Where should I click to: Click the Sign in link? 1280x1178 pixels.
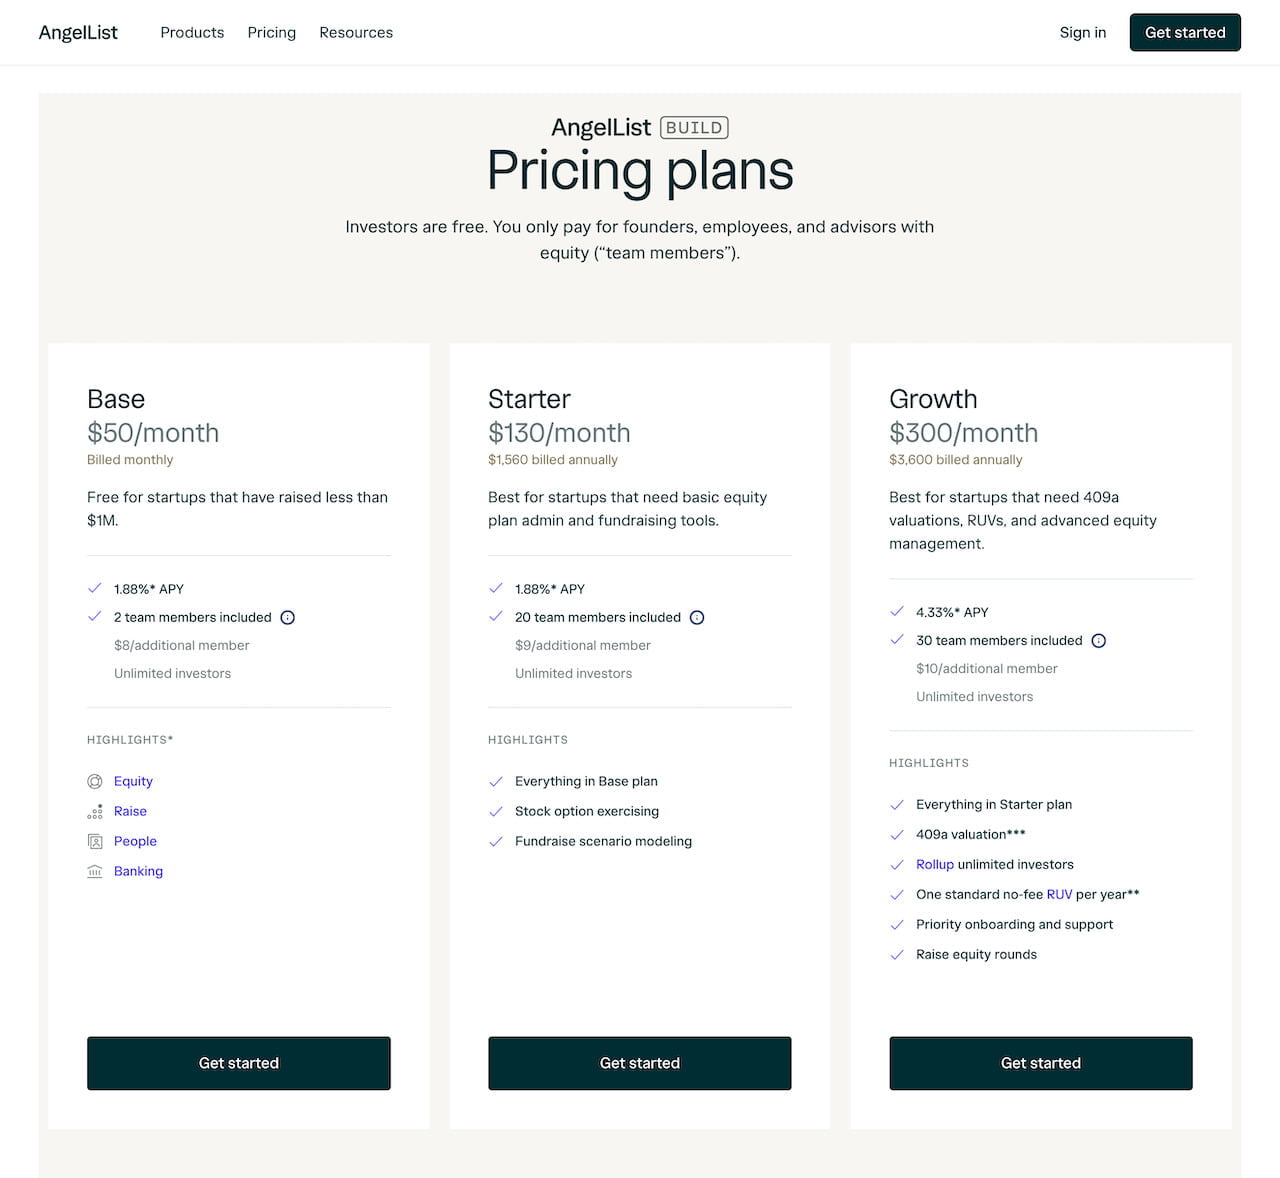pos(1083,33)
